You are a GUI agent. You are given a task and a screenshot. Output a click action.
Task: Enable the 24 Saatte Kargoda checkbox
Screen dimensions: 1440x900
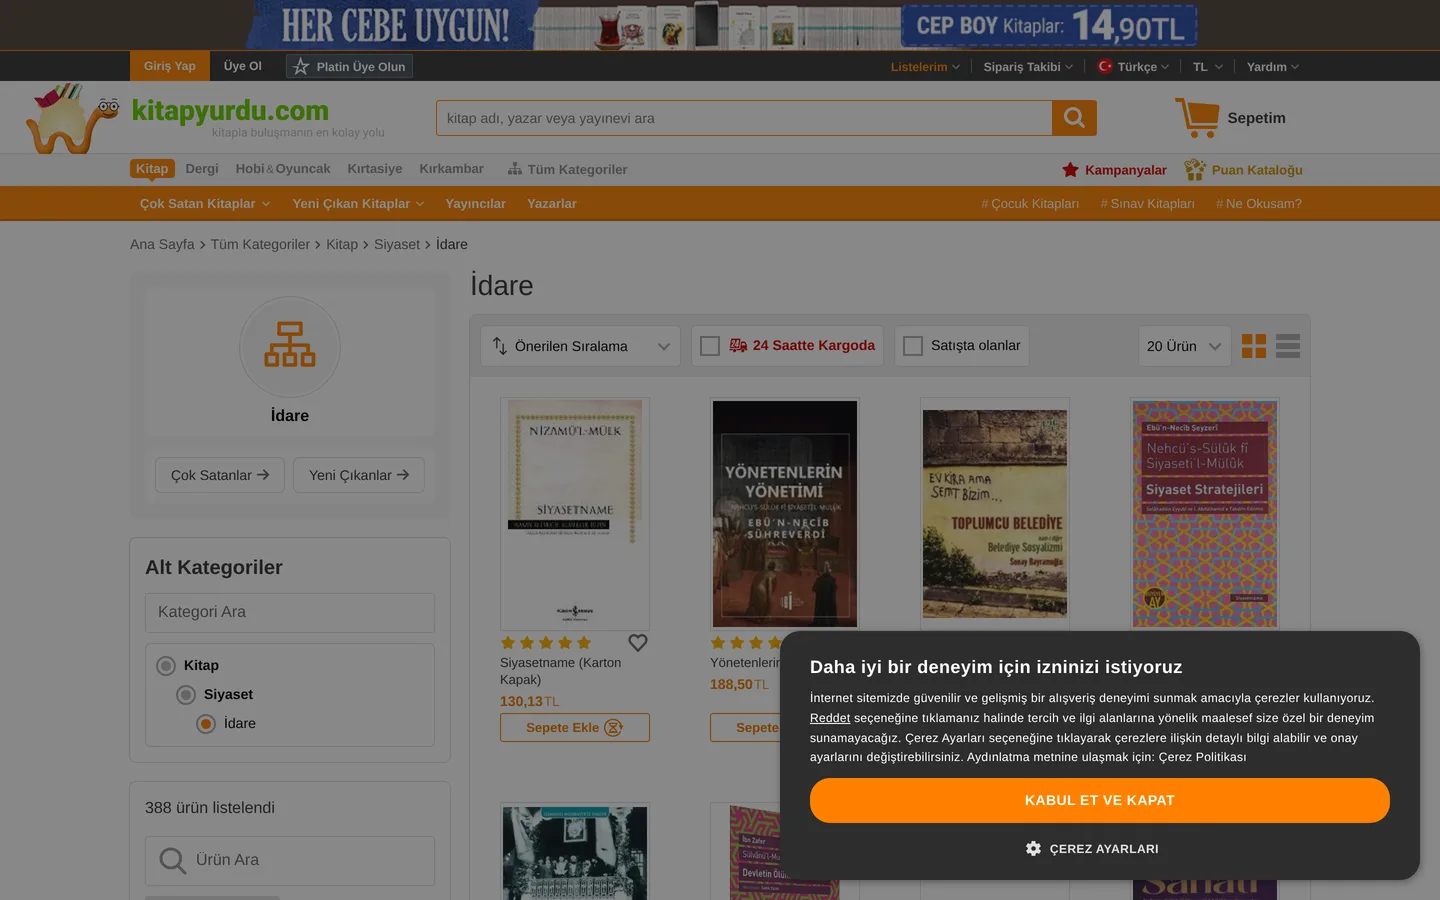click(710, 346)
